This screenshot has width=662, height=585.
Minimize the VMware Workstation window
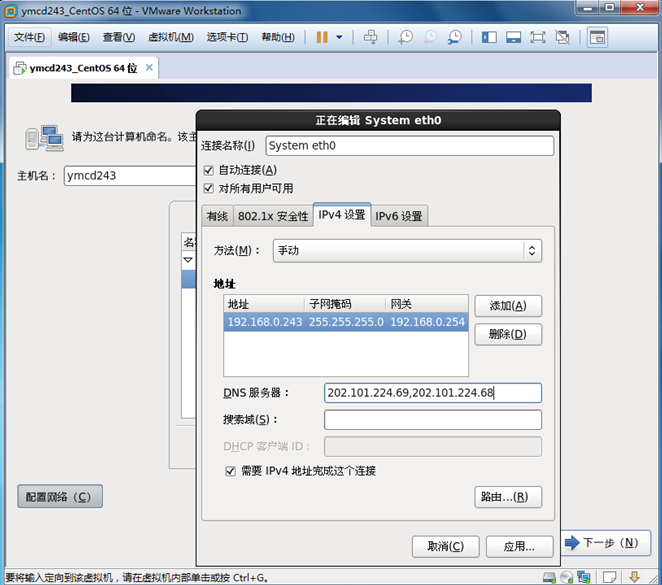(x=588, y=8)
